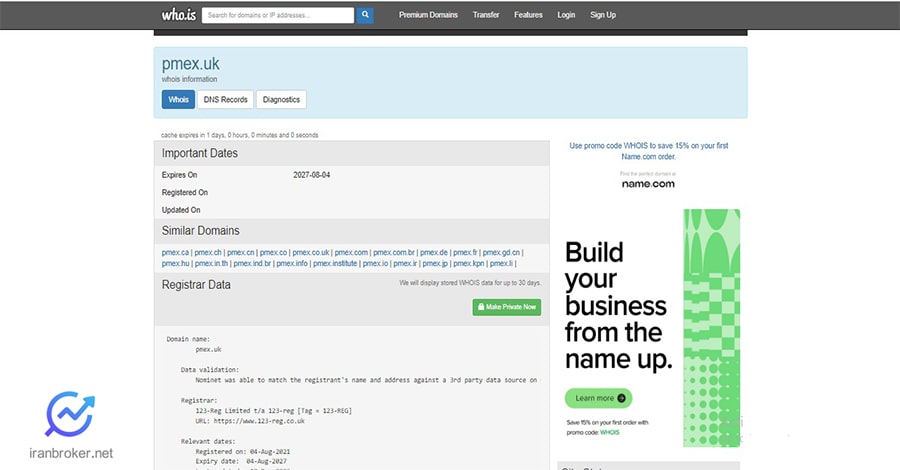The image size is (900, 470).
Task: Click the 'Expiry date: 04-Aug-2027' line
Action: (x=241, y=461)
